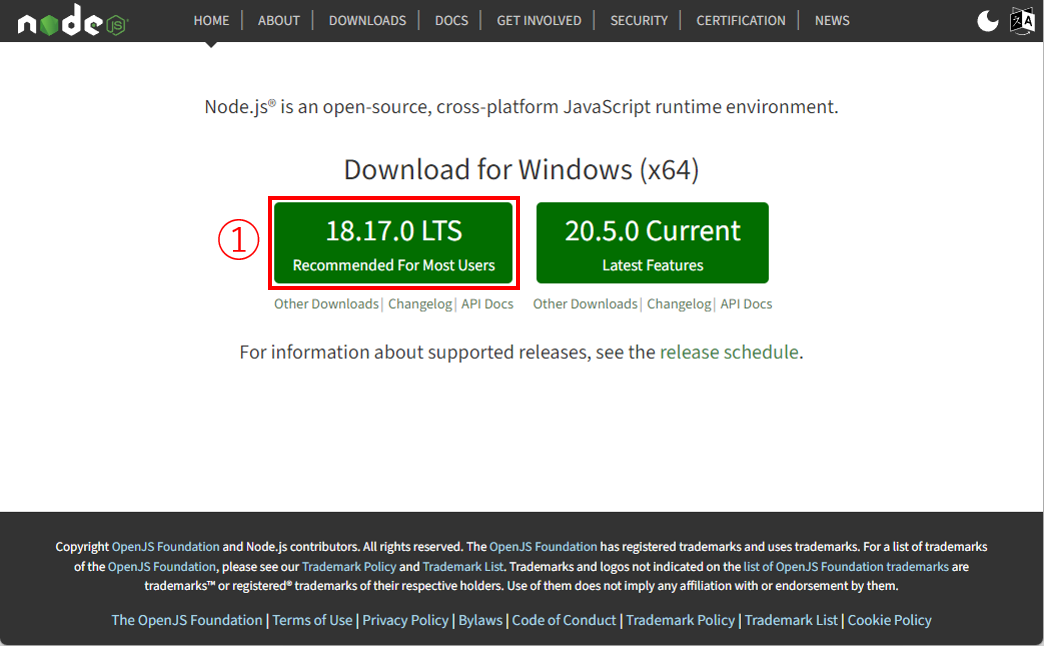
Task: Open the Cookie Policy link
Action: pos(889,620)
